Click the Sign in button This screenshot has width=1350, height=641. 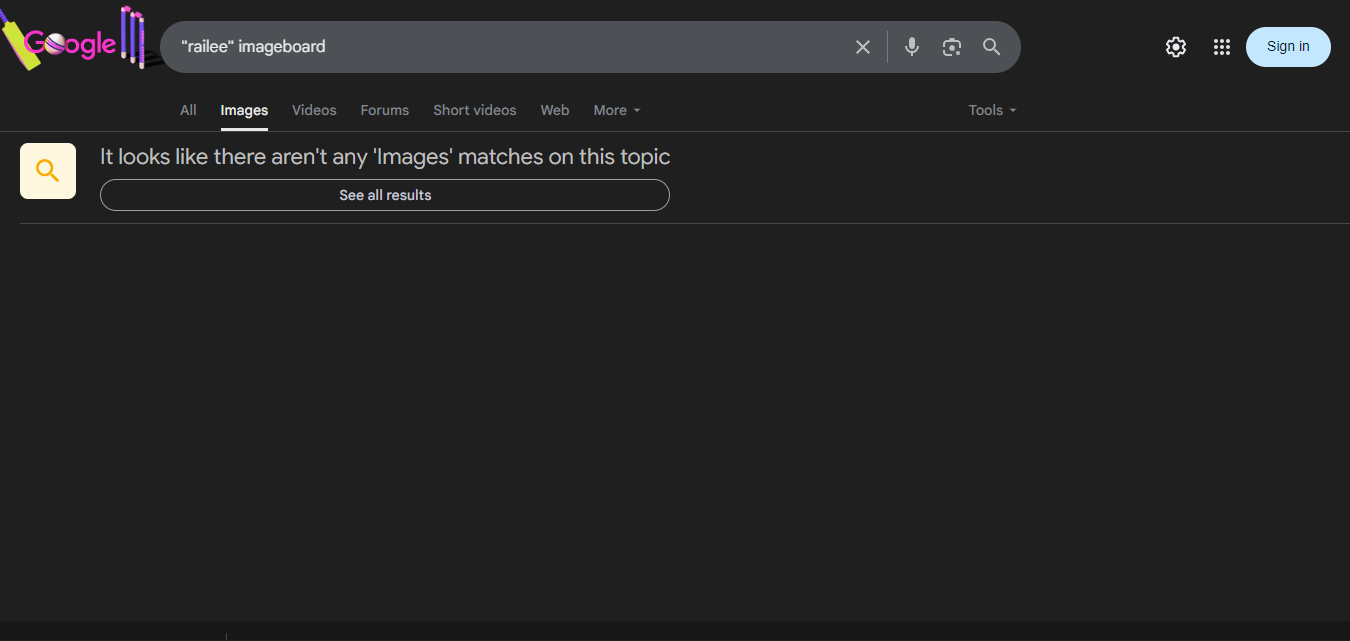pos(1288,47)
